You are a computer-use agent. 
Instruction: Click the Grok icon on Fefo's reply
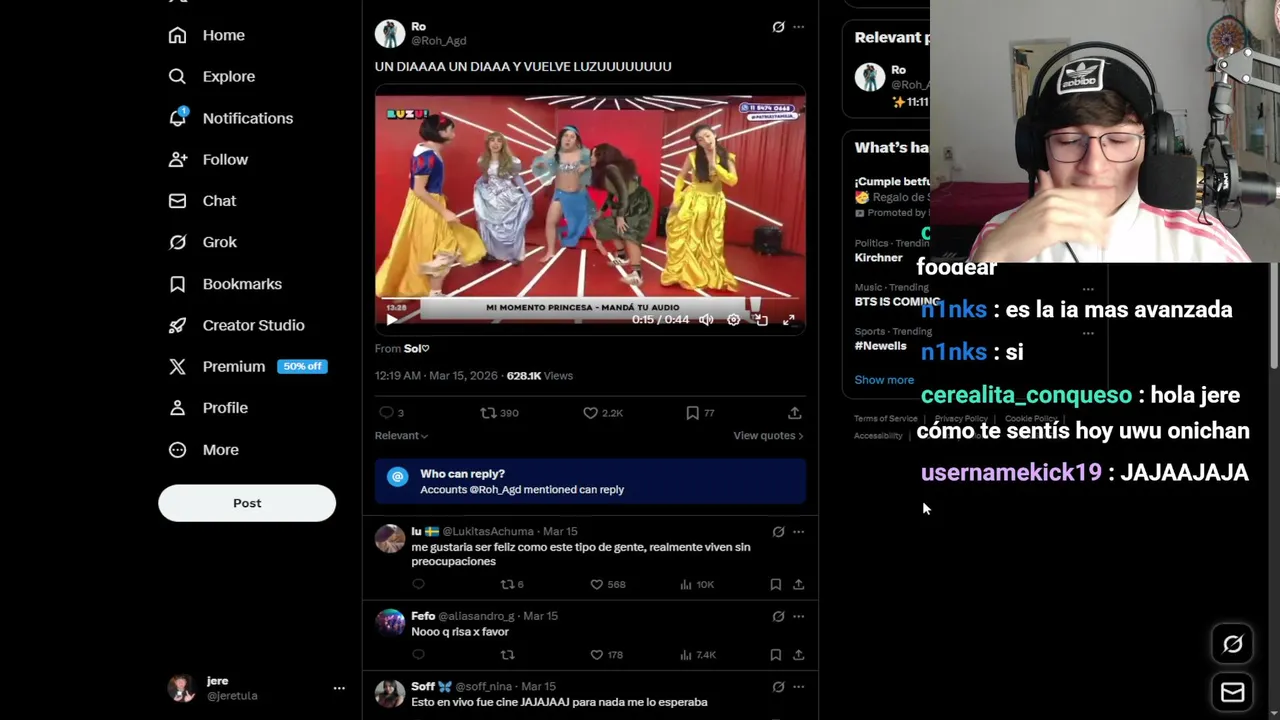click(778, 617)
